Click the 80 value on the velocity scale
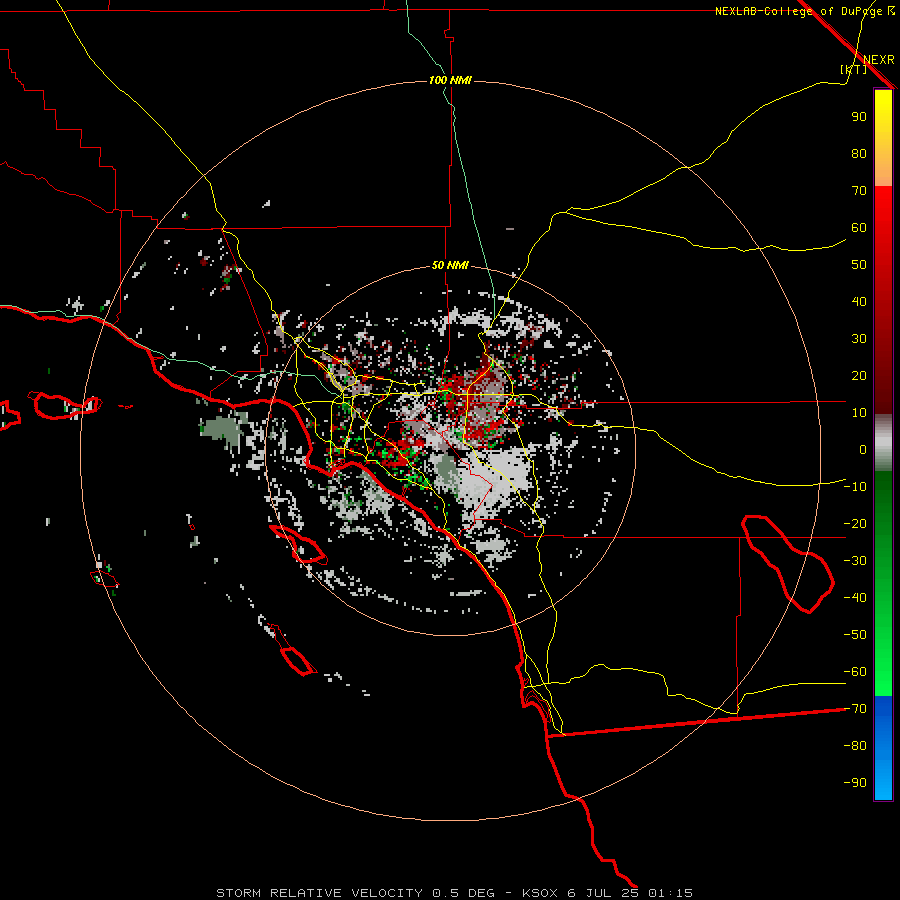This screenshot has height=900, width=900. (x=859, y=153)
